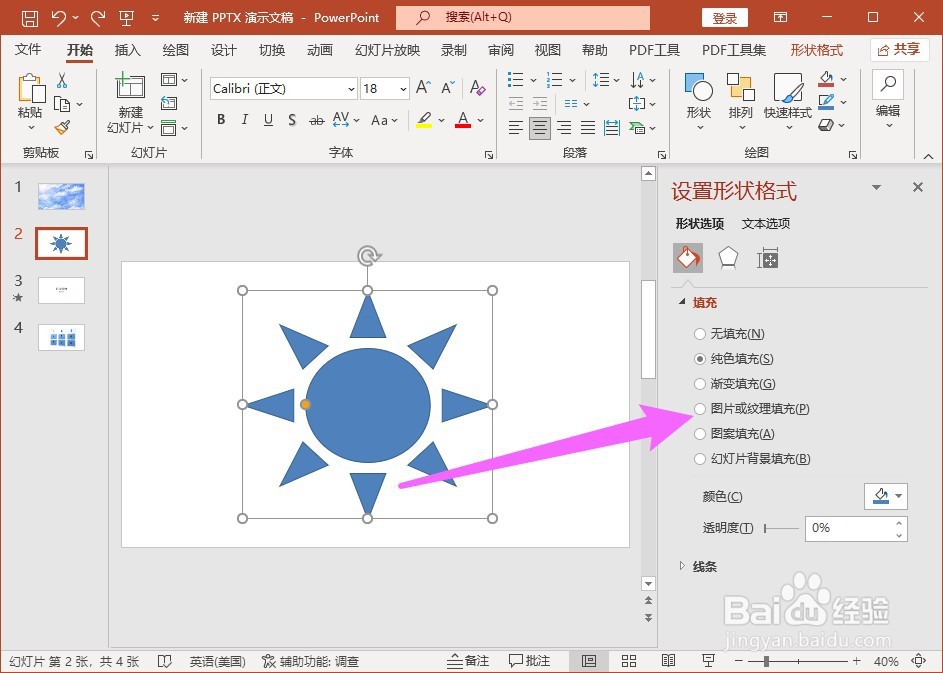The image size is (943, 673).
Task: Open format pane options dropdown arrow
Action: (x=877, y=188)
